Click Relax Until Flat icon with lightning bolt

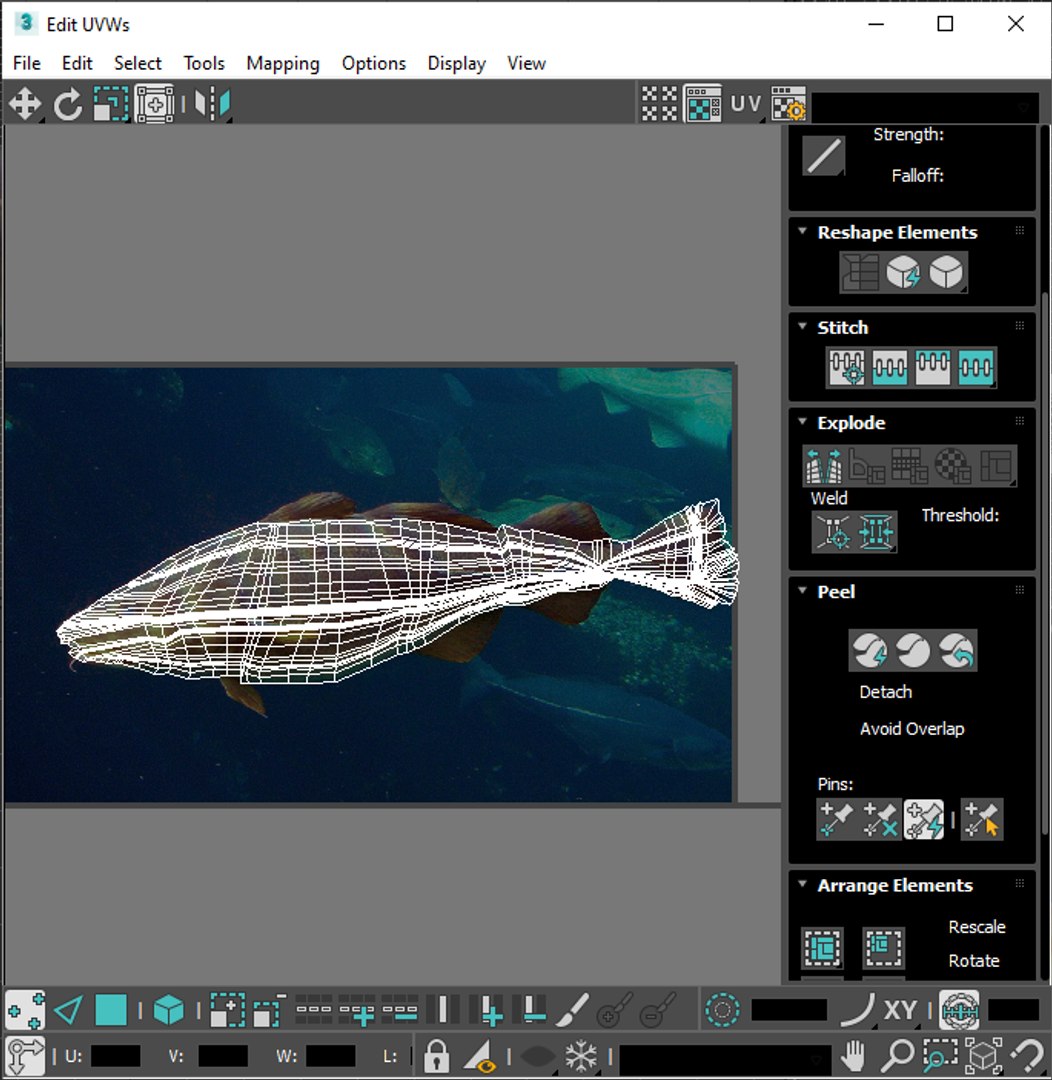903,272
